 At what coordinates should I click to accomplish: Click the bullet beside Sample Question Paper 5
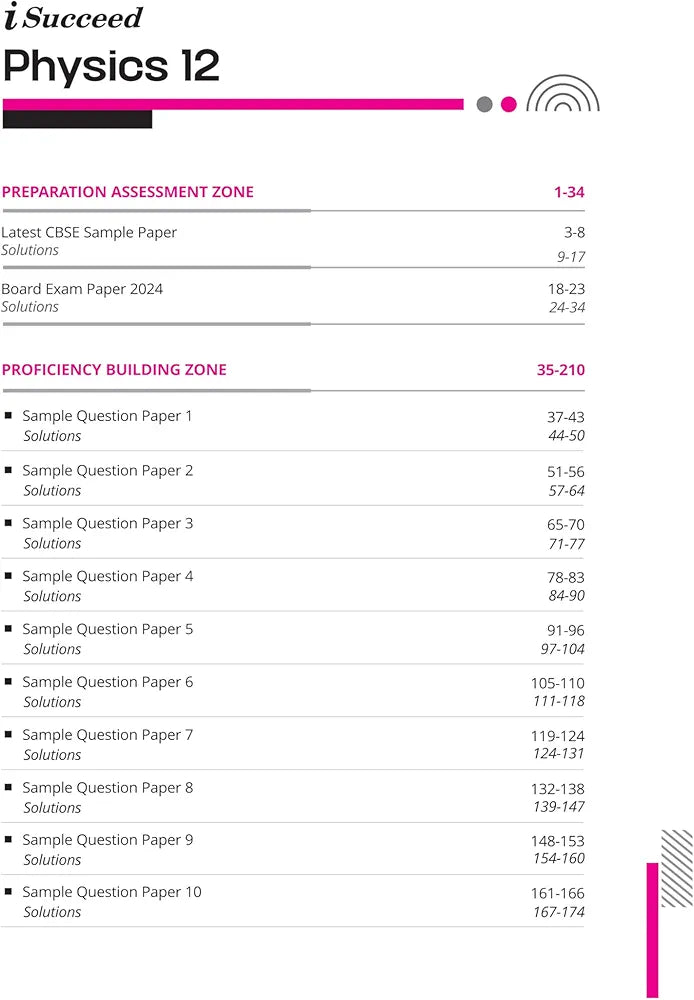(9, 628)
